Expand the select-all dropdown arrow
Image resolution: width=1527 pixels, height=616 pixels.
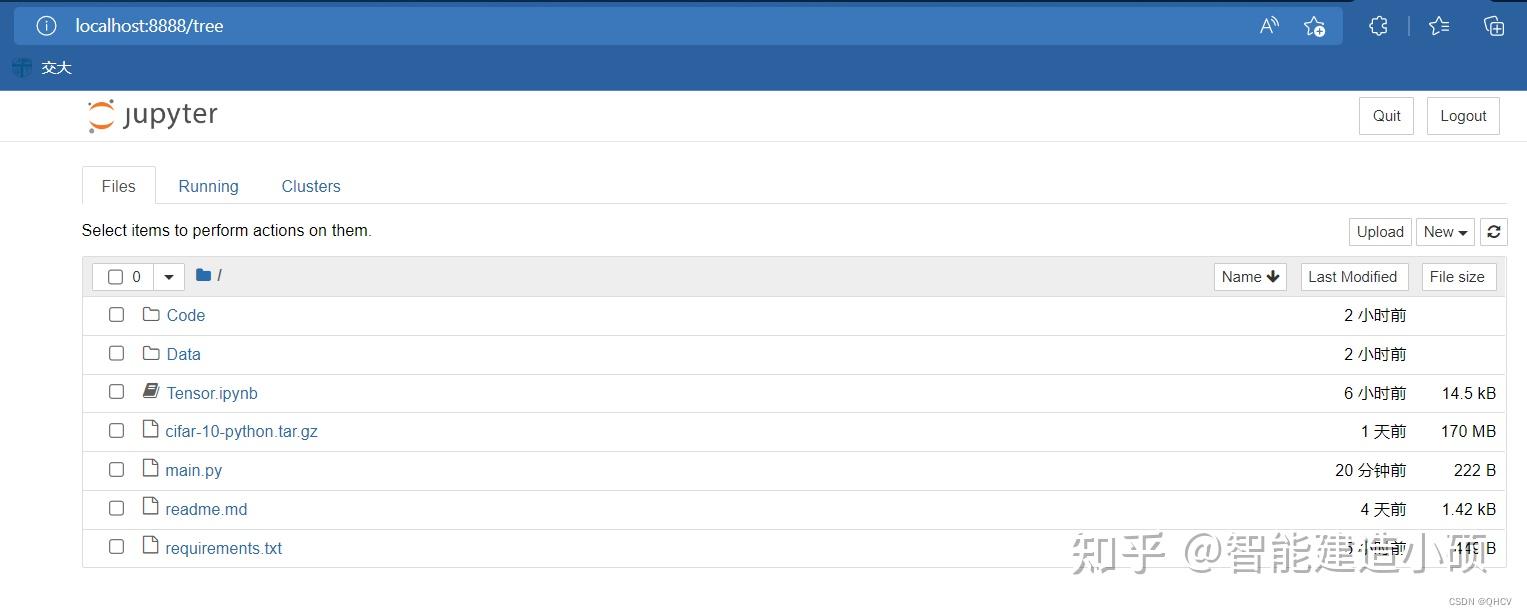169,277
